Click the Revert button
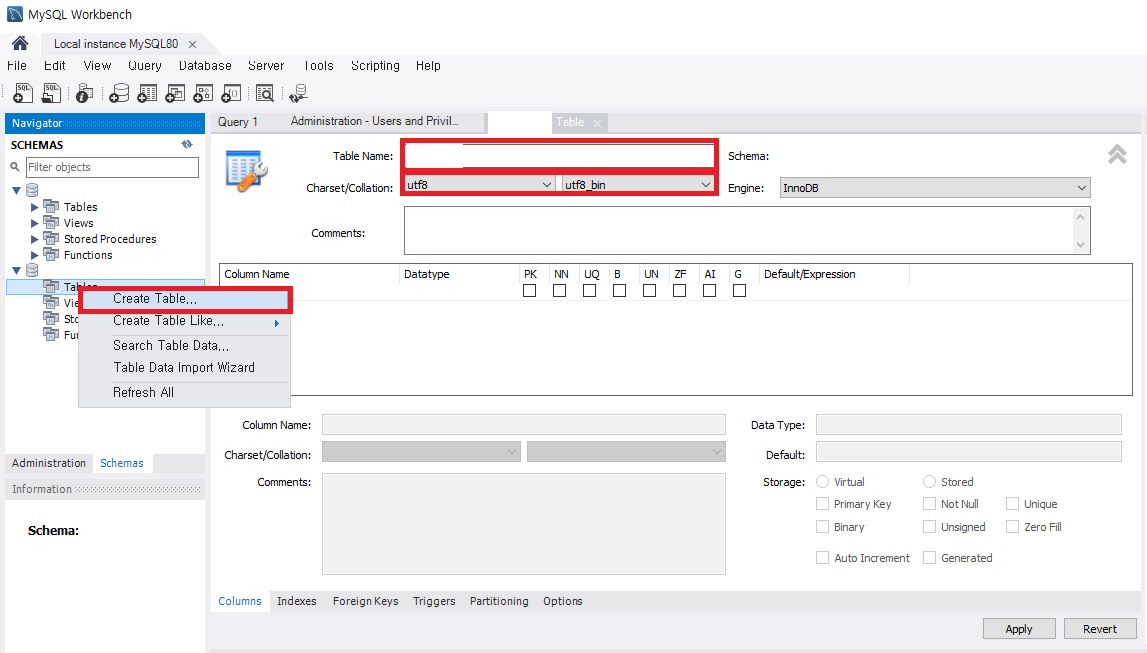Viewport: 1147px width, 653px height. click(x=1099, y=628)
